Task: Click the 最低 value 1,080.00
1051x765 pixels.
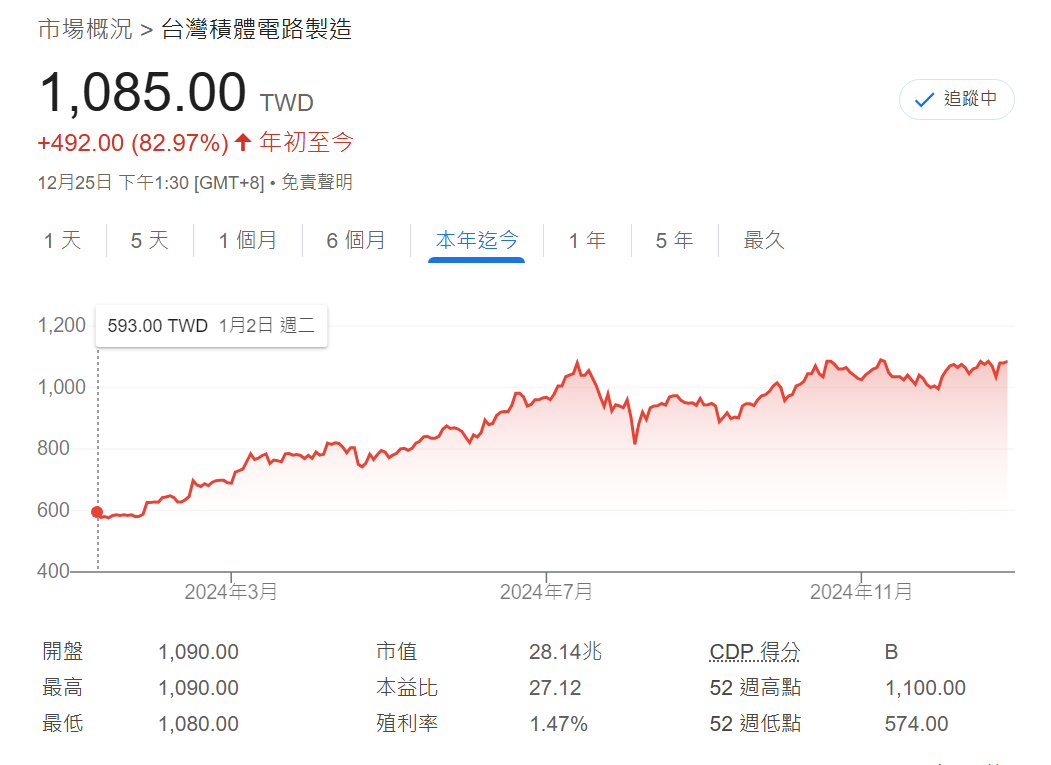Action: tap(198, 723)
